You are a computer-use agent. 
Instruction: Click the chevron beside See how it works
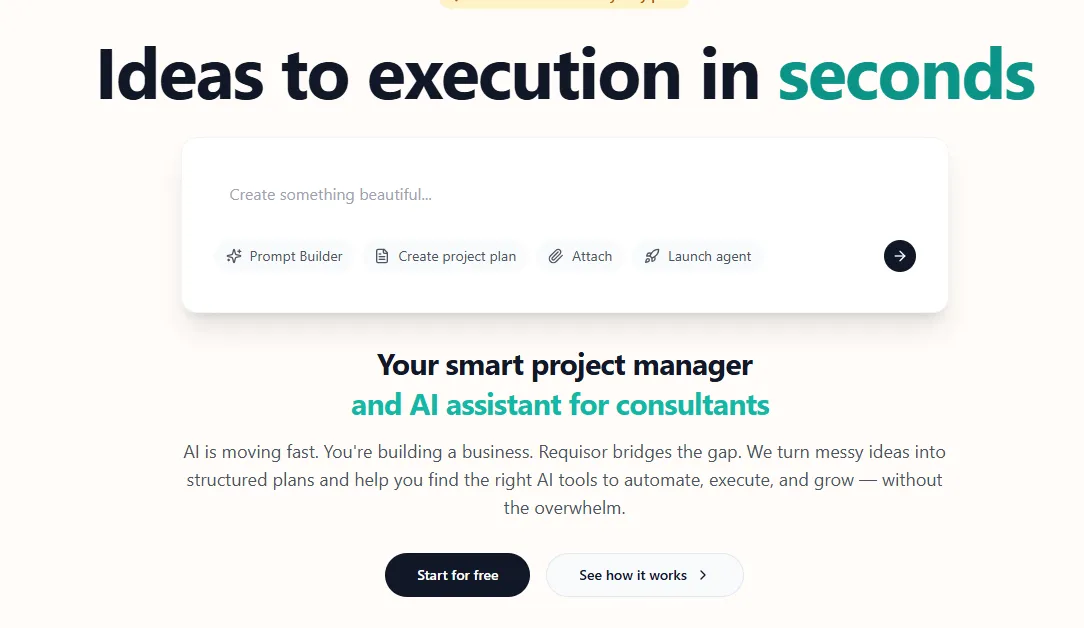point(703,575)
